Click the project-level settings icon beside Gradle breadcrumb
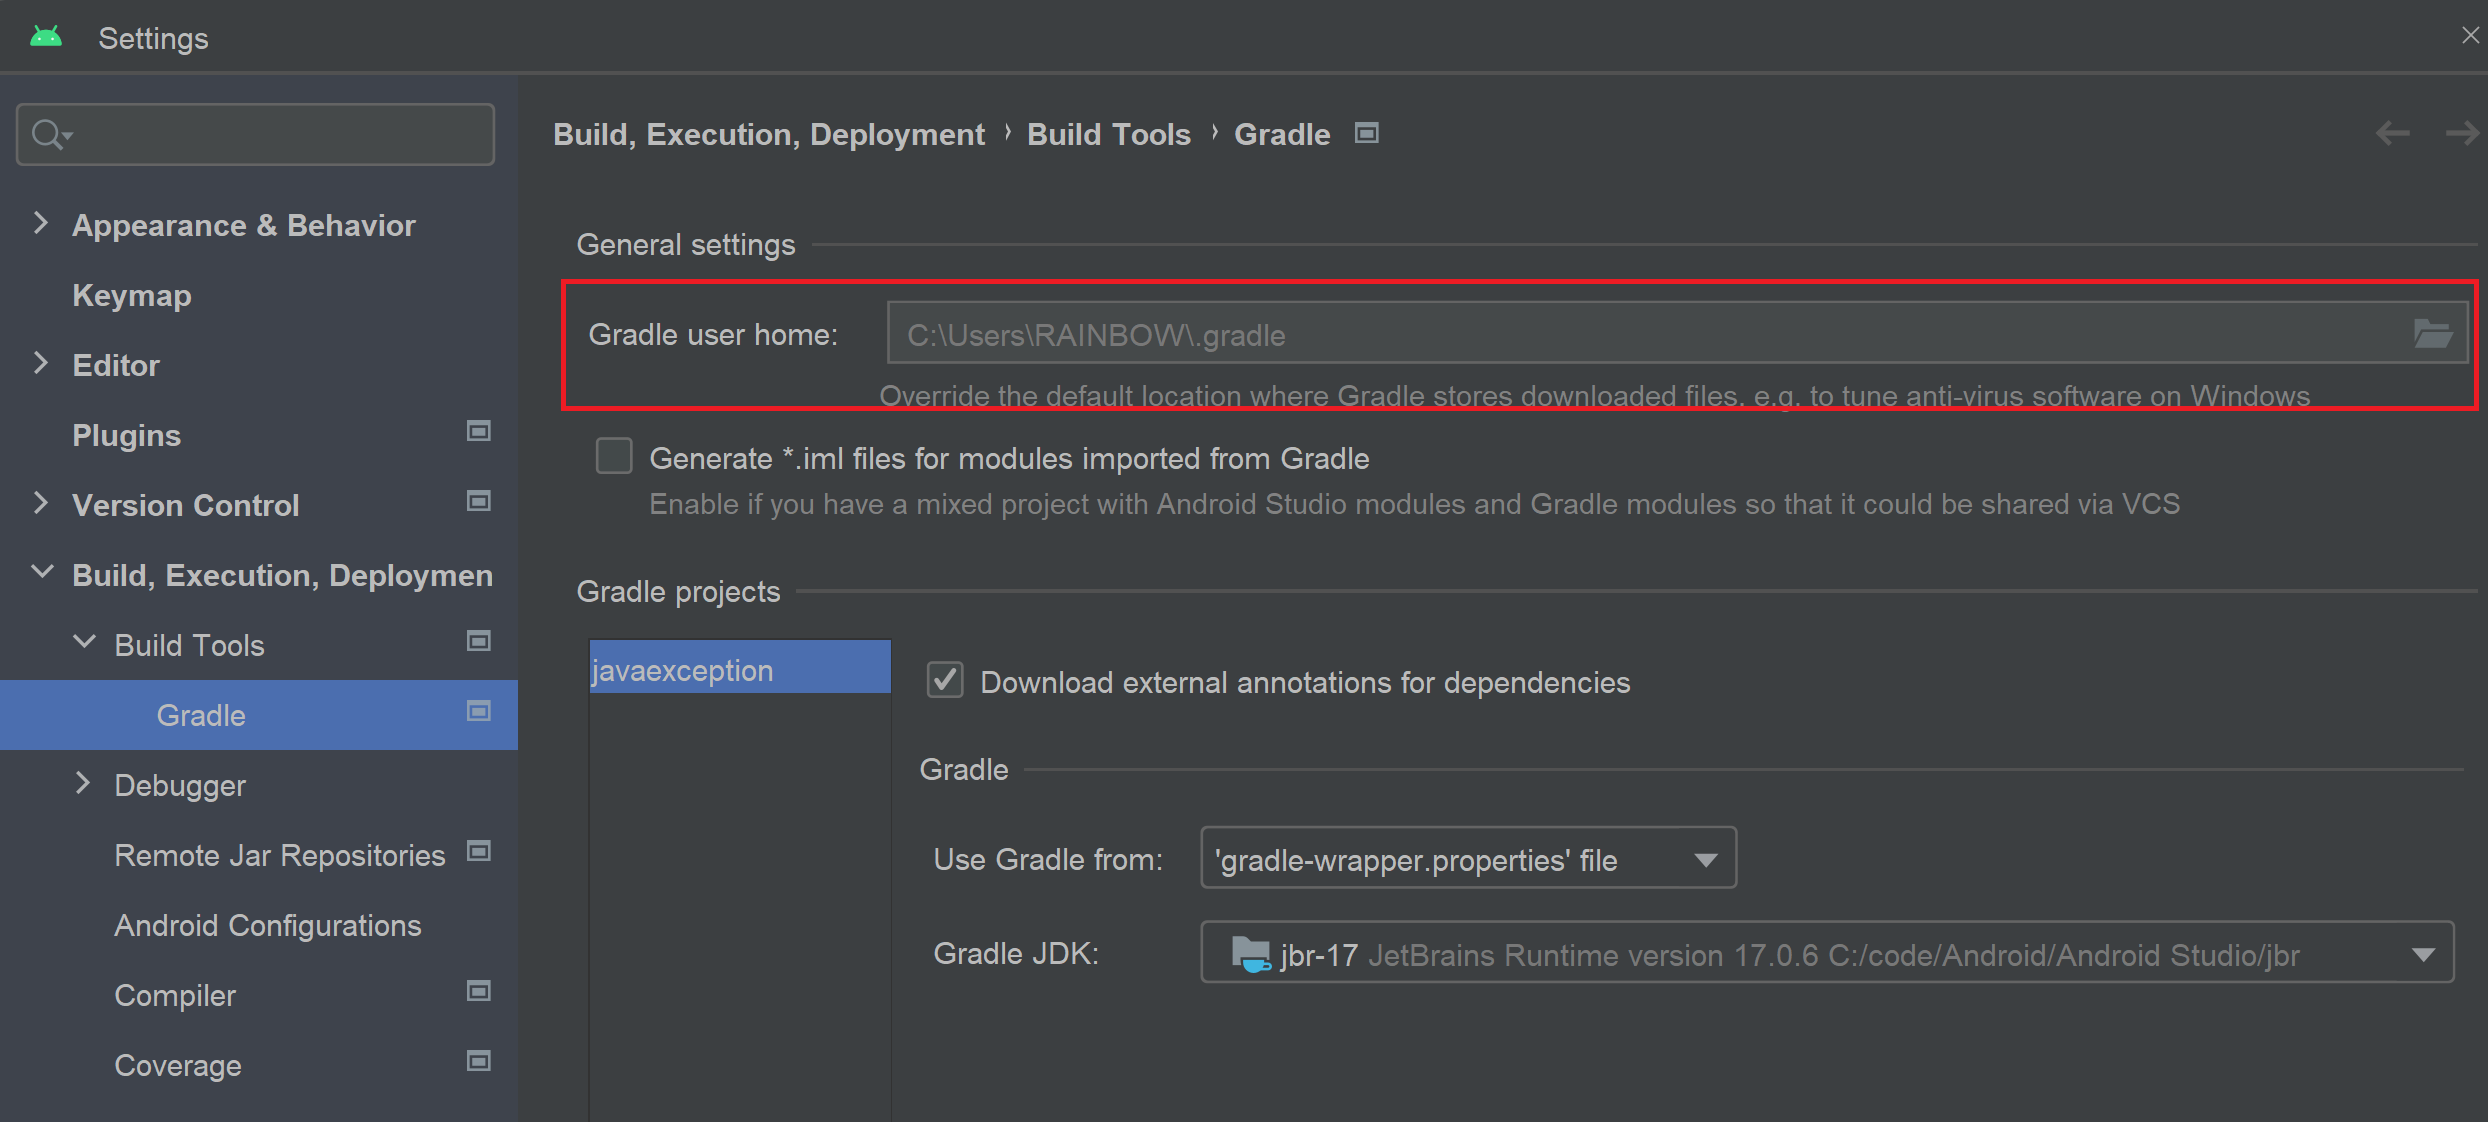The width and height of the screenshot is (2488, 1122). (x=1366, y=133)
